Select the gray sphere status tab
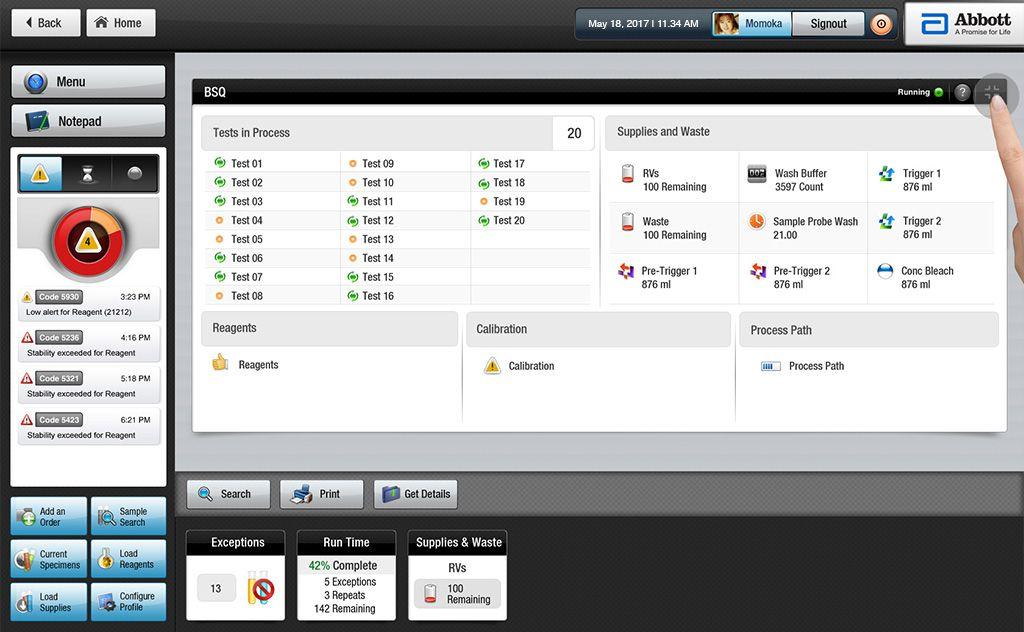The height and width of the screenshot is (632, 1024). [x=135, y=174]
